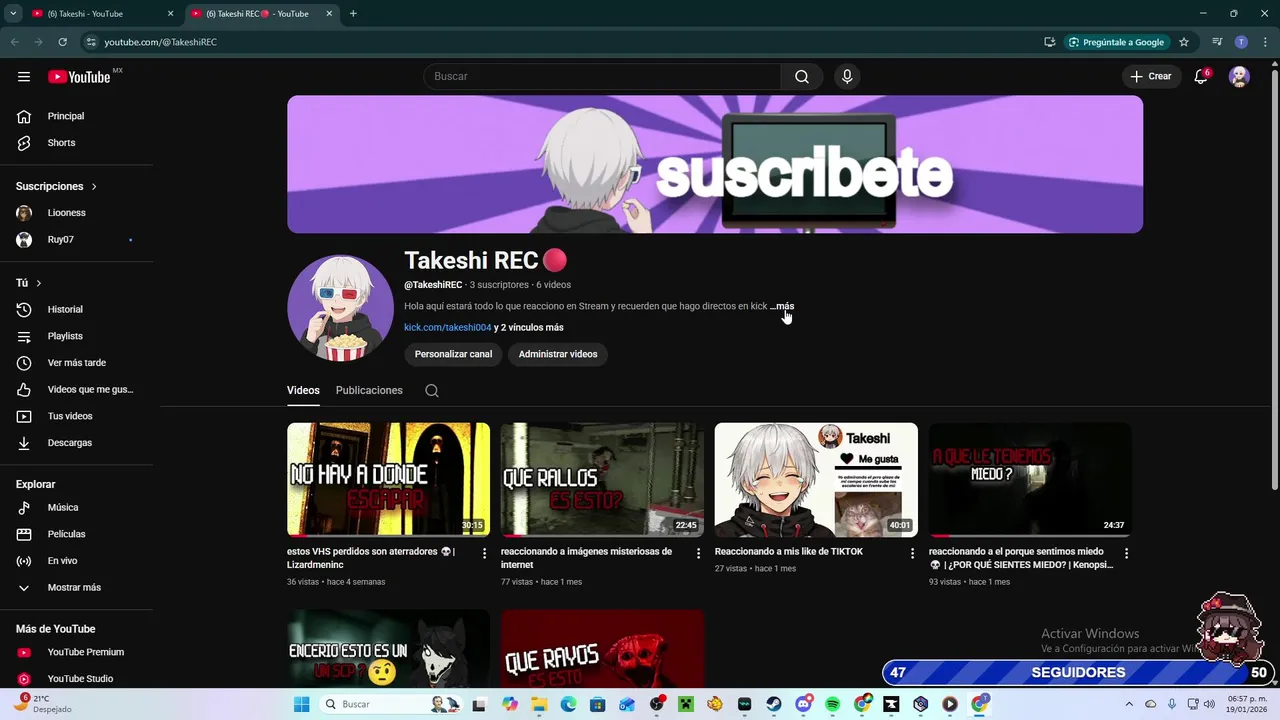Open options for imágenes misteriosas video
The width and height of the screenshot is (1280, 720).
tap(699, 553)
